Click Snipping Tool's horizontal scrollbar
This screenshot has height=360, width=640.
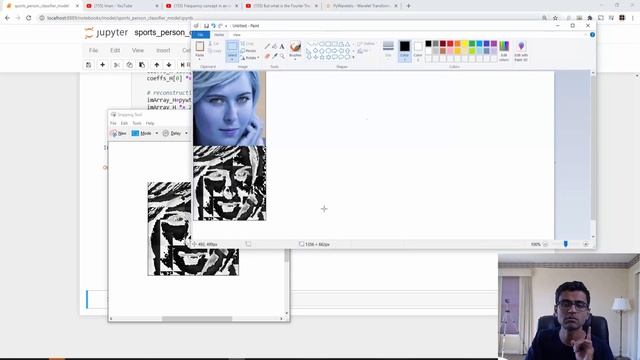point(196,318)
